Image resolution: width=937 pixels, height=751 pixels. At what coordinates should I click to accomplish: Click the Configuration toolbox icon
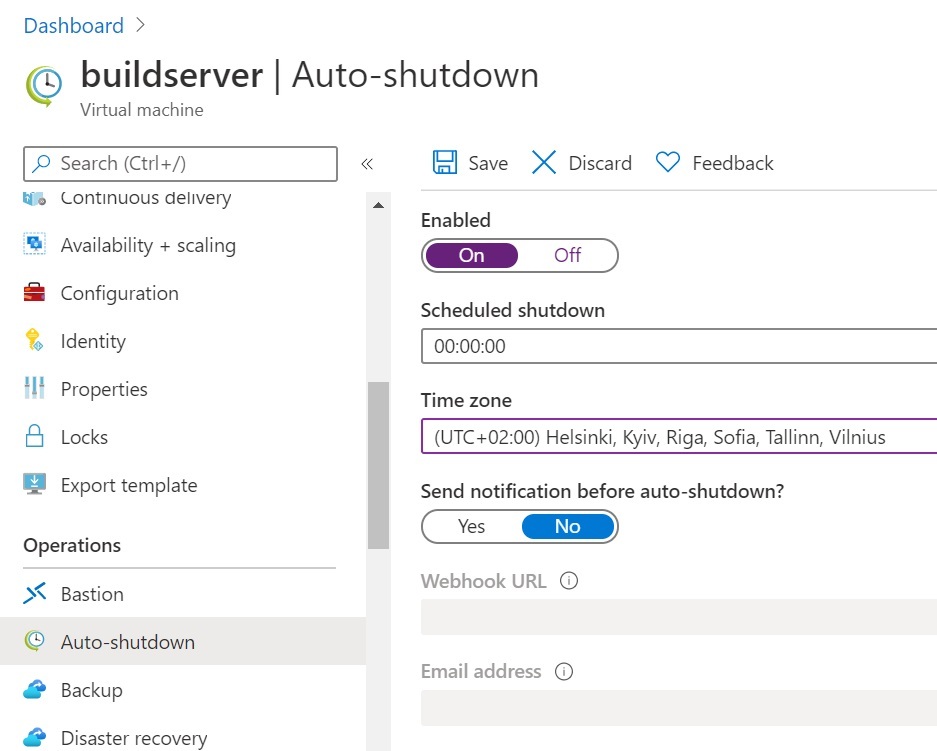(34, 293)
